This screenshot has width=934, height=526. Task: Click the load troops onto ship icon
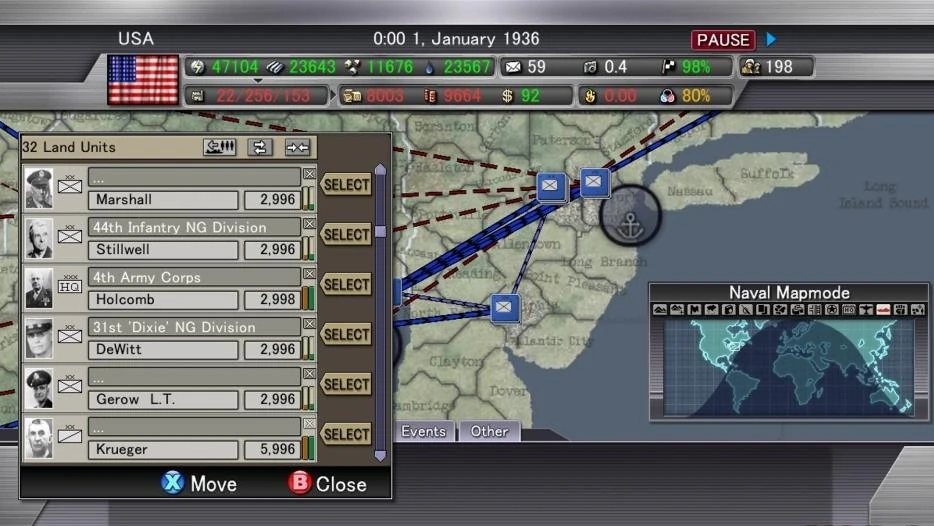pos(220,147)
